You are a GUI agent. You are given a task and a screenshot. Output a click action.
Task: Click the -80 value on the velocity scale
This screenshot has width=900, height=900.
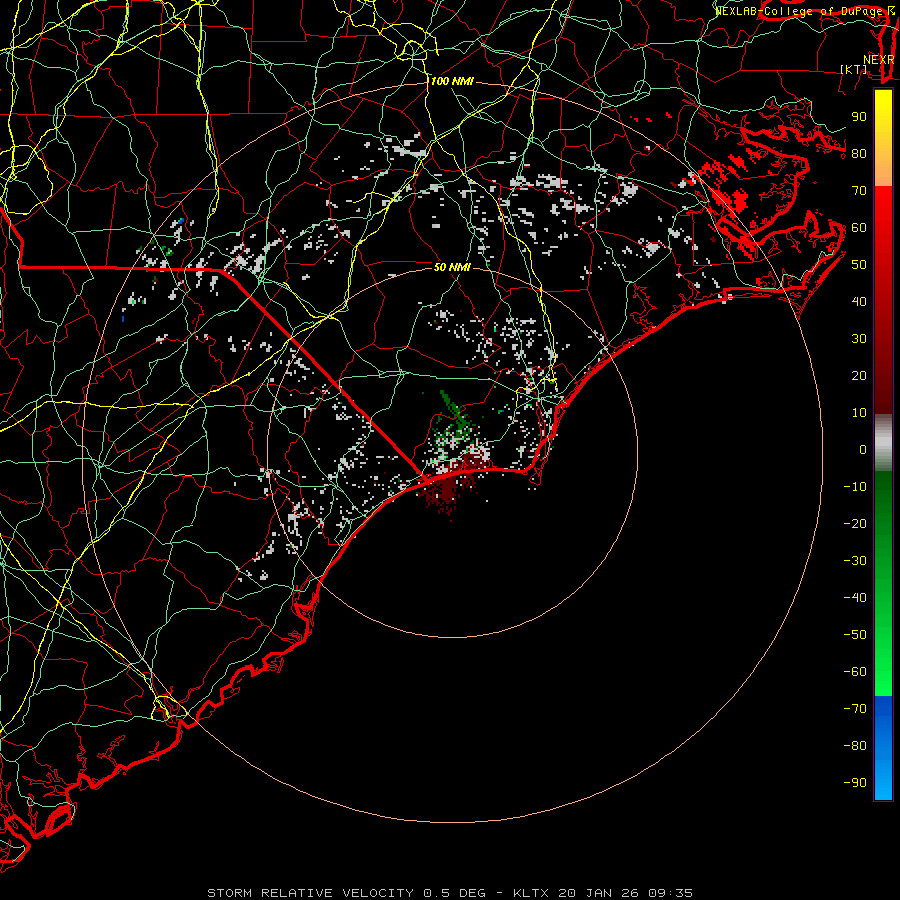[855, 746]
